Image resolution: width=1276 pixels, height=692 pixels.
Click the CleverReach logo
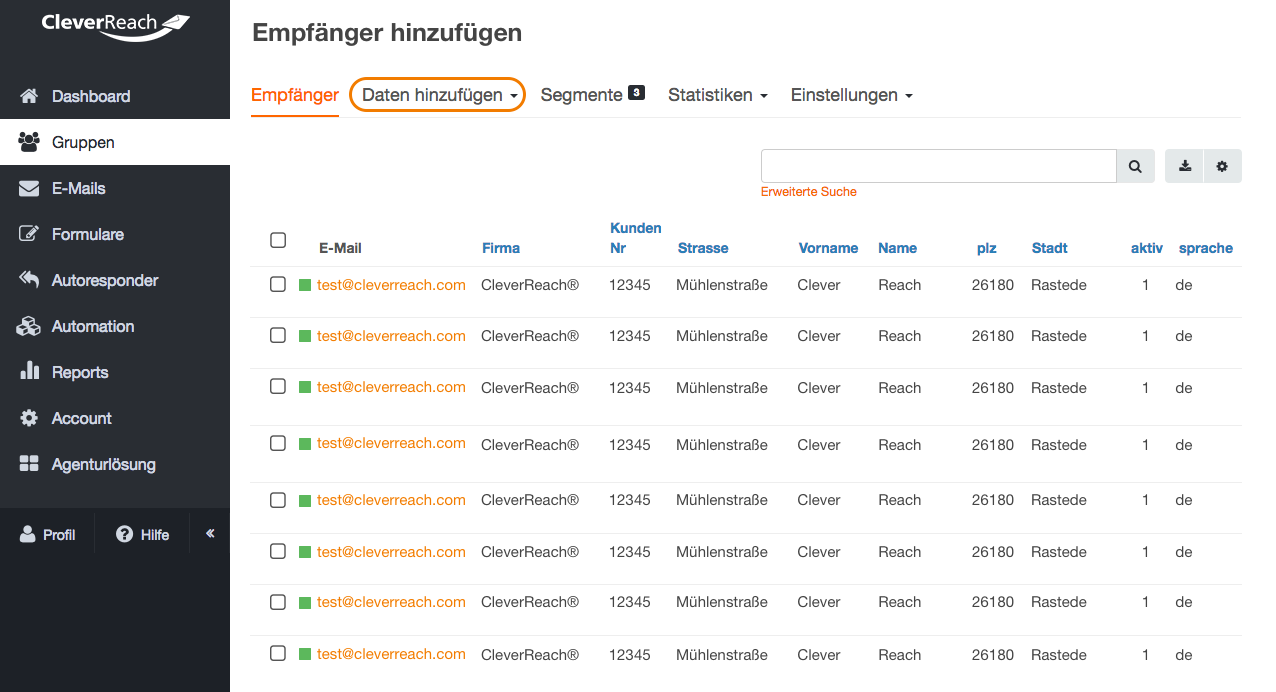click(116, 26)
